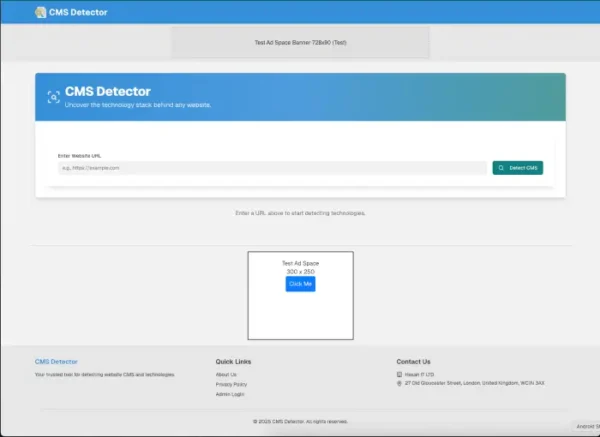
Task: Click the CMS Detector logo icon in navbar
Action: [41, 12]
